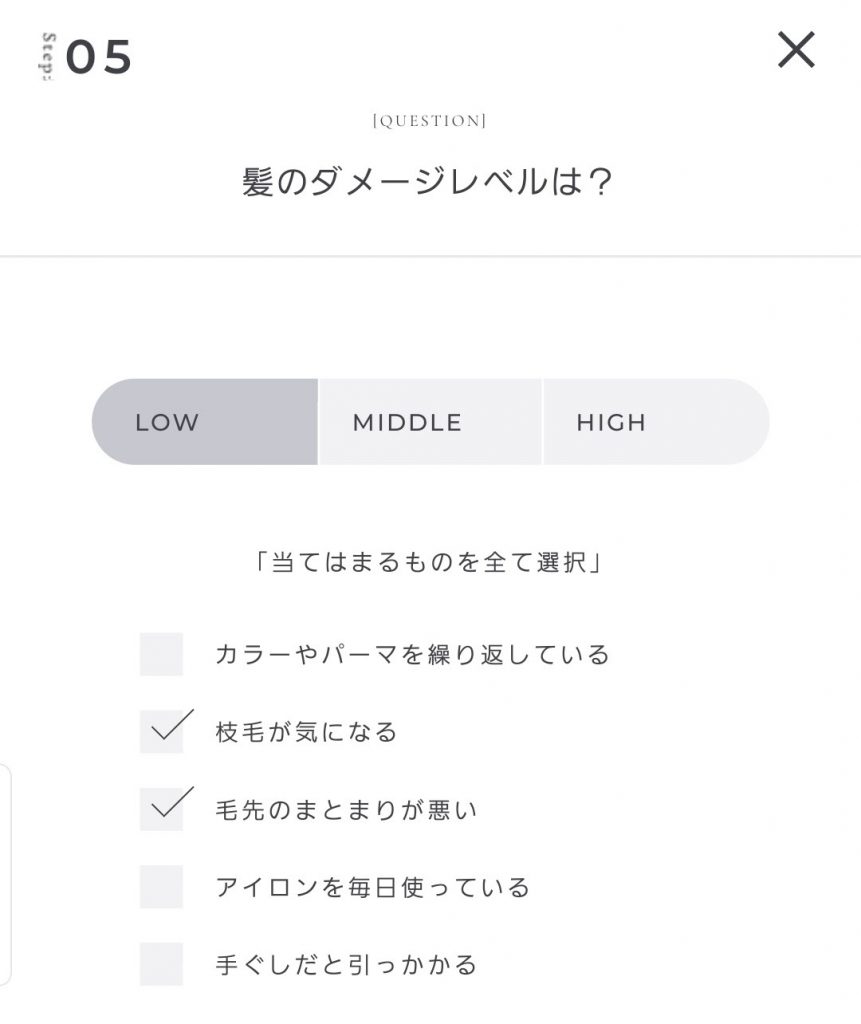Click the 「当てはまるものを全て選択」 instruction text

[429, 563]
